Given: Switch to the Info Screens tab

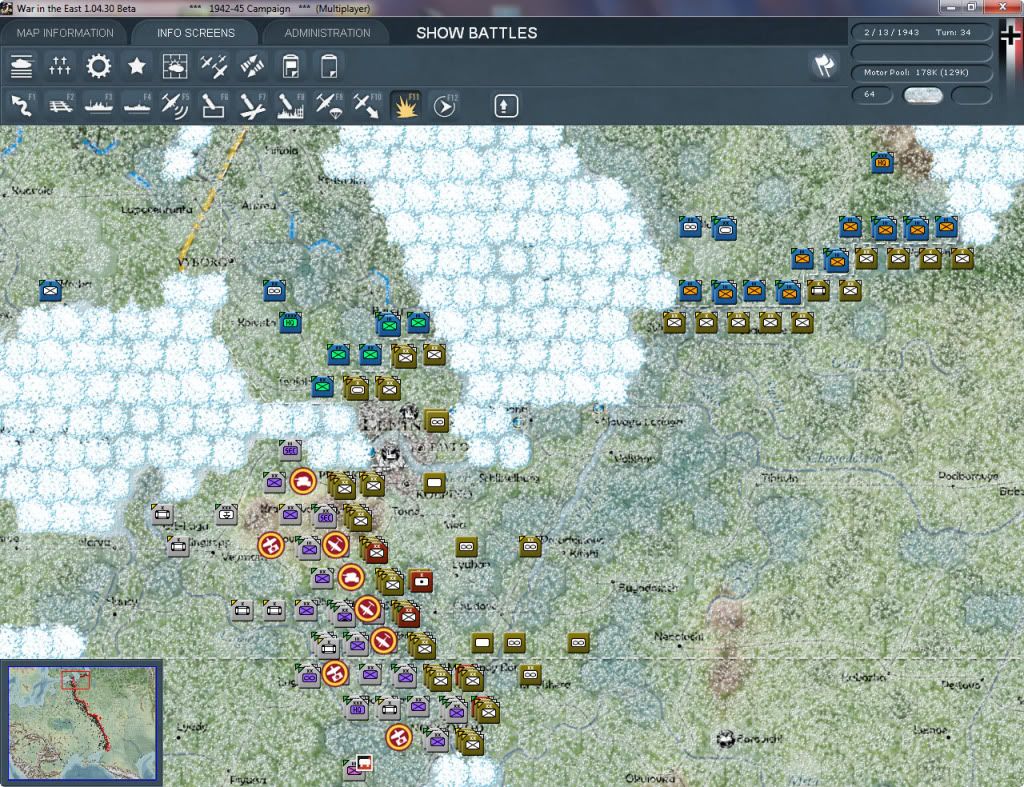Looking at the screenshot, I should tap(195, 33).
